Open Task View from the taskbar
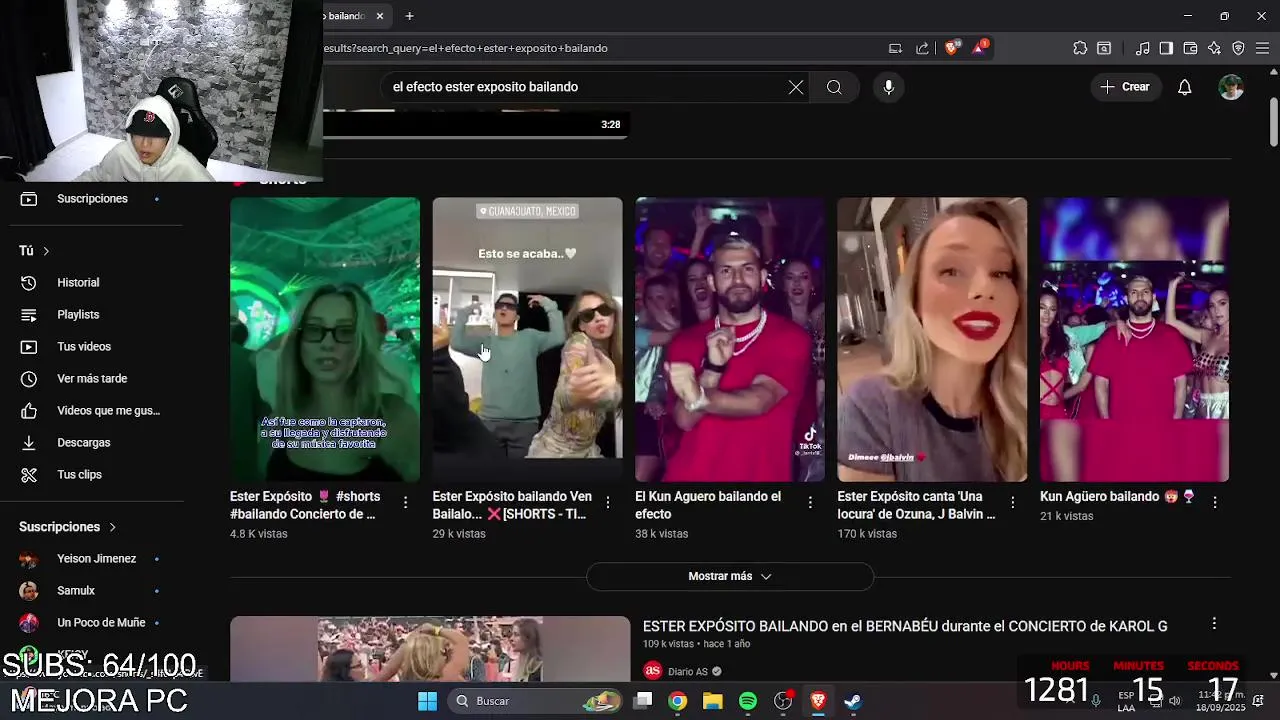The width and height of the screenshot is (1280, 720). coord(643,701)
